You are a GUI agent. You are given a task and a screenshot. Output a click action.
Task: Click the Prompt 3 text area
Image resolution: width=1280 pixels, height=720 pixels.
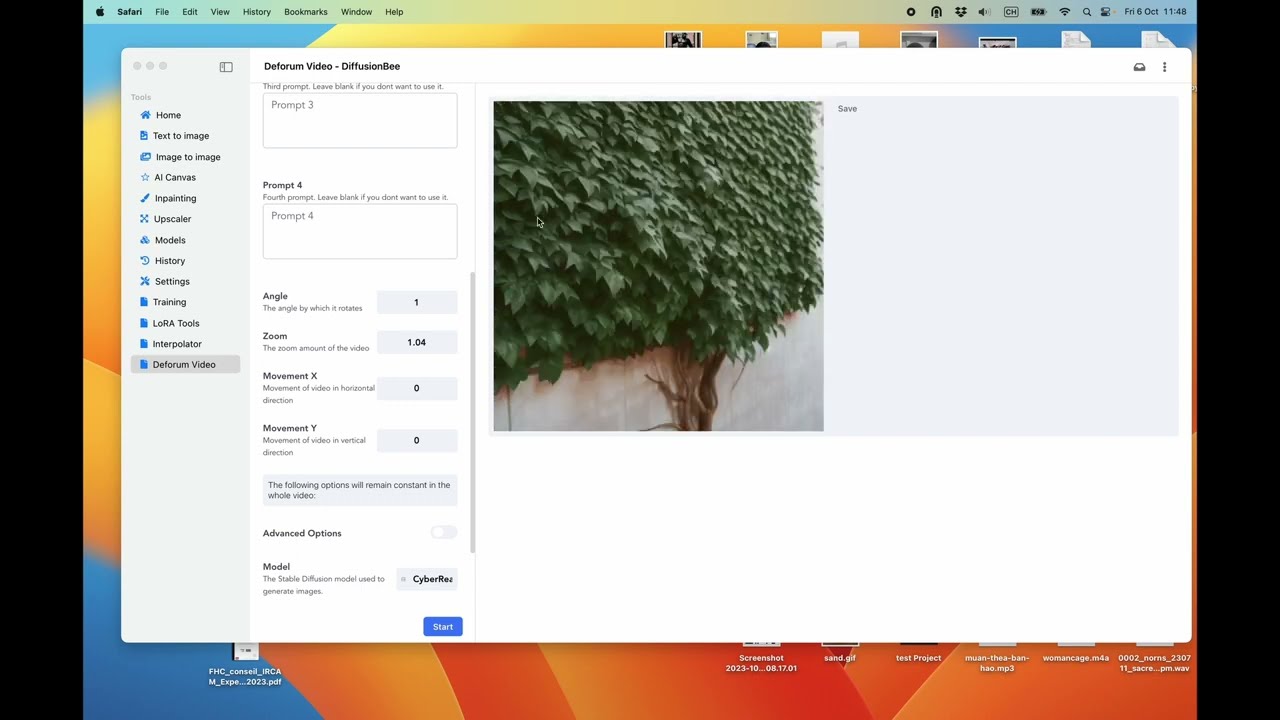click(360, 120)
